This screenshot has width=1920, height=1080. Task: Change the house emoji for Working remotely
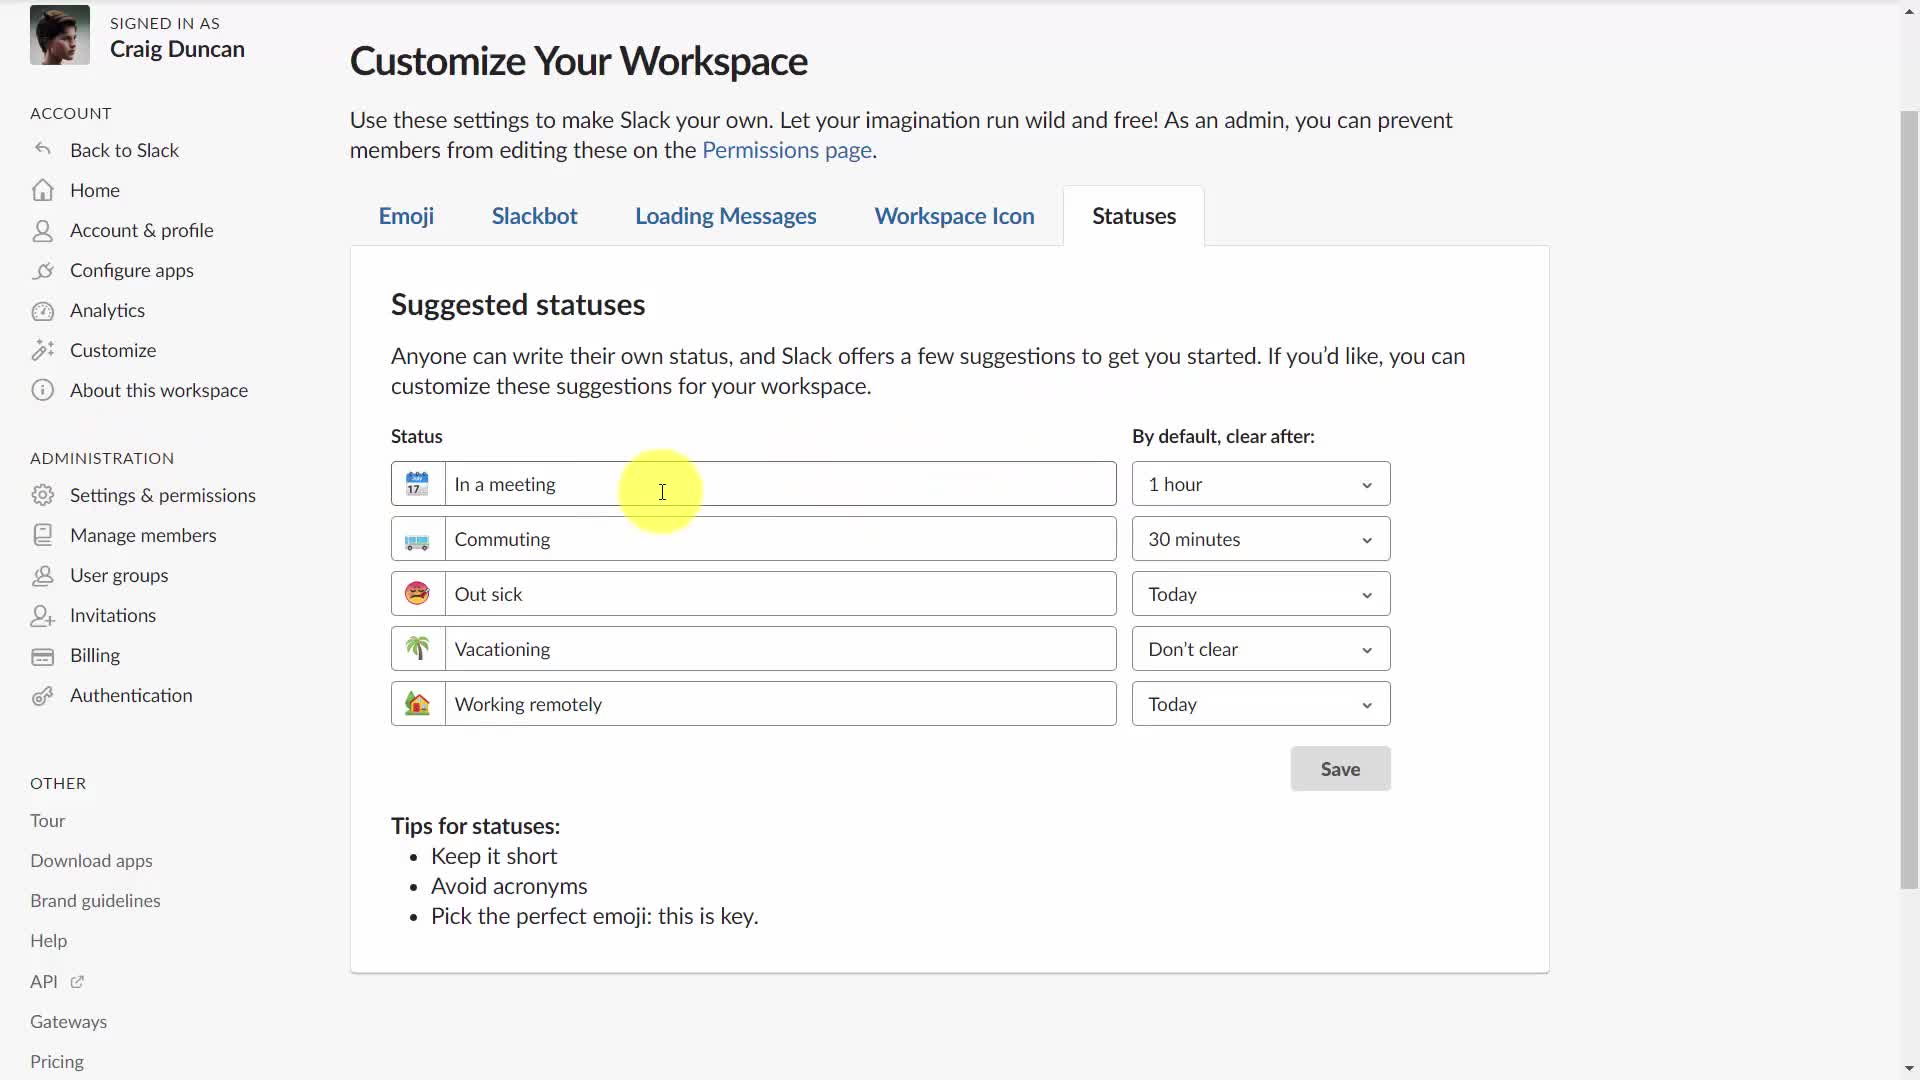pos(417,704)
